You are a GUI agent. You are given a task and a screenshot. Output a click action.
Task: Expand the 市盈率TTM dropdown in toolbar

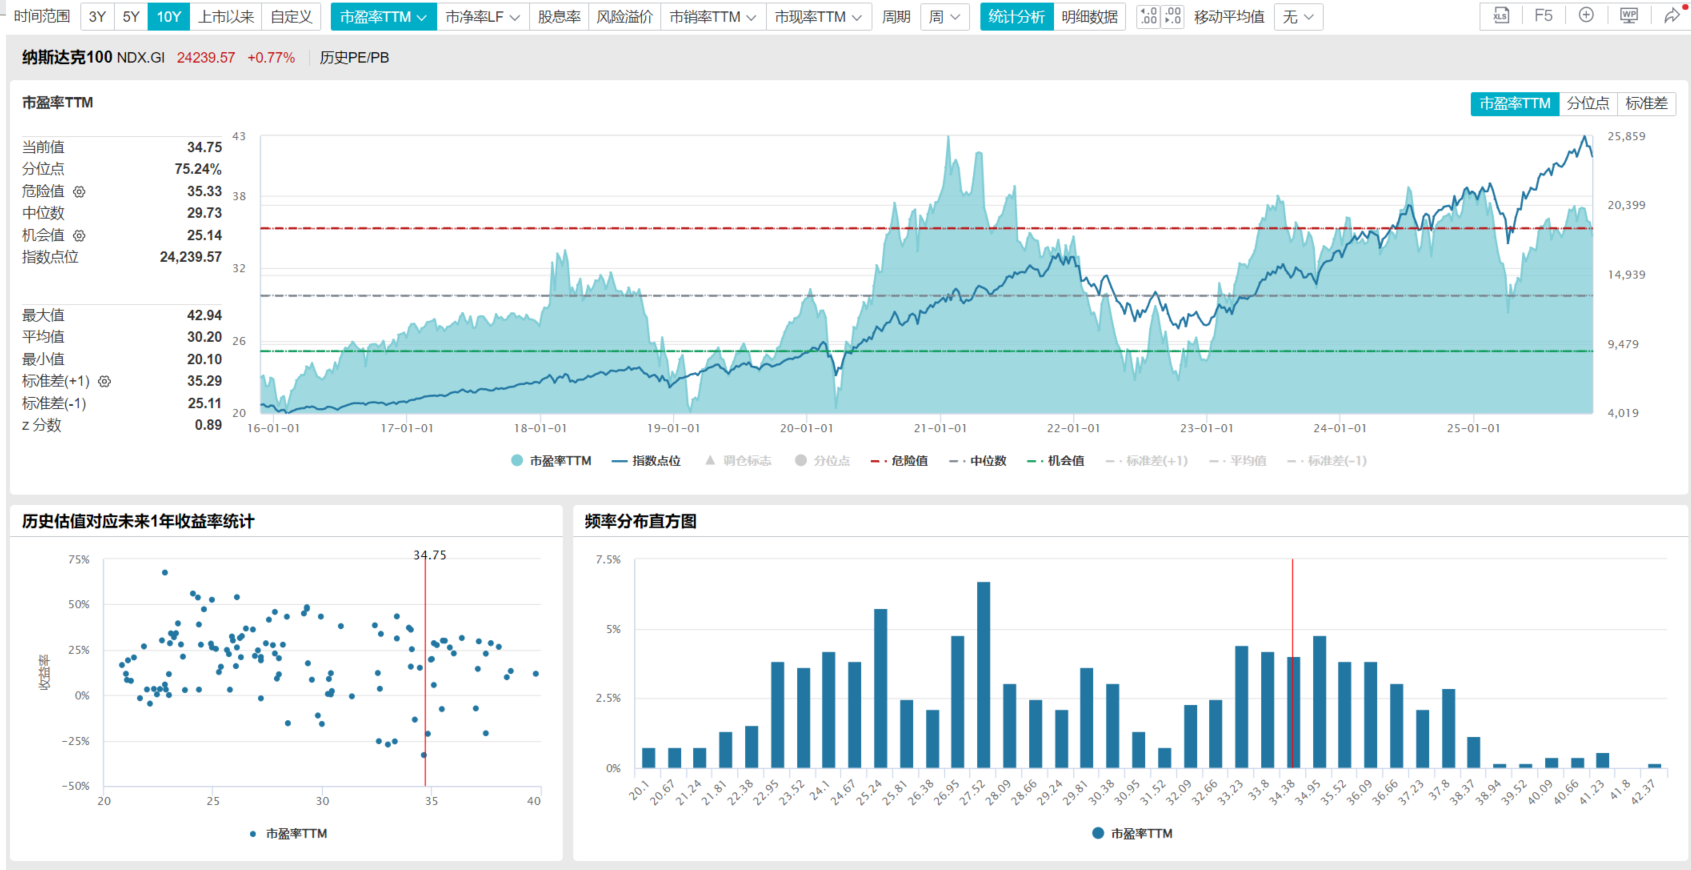[384, 17]
